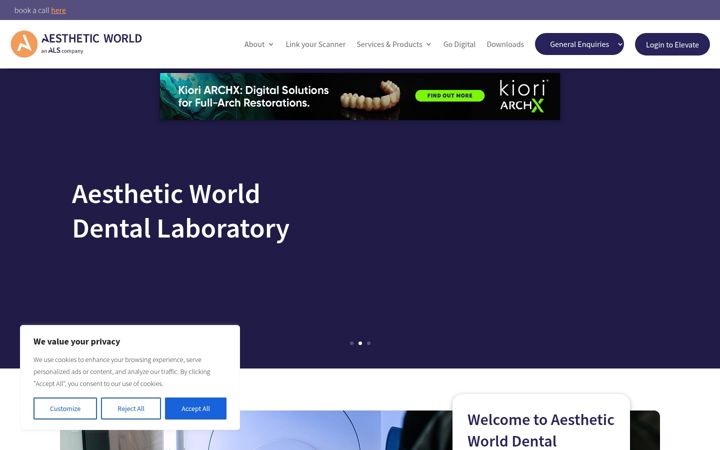Expand the Services & Products chevron

(428, 45)
